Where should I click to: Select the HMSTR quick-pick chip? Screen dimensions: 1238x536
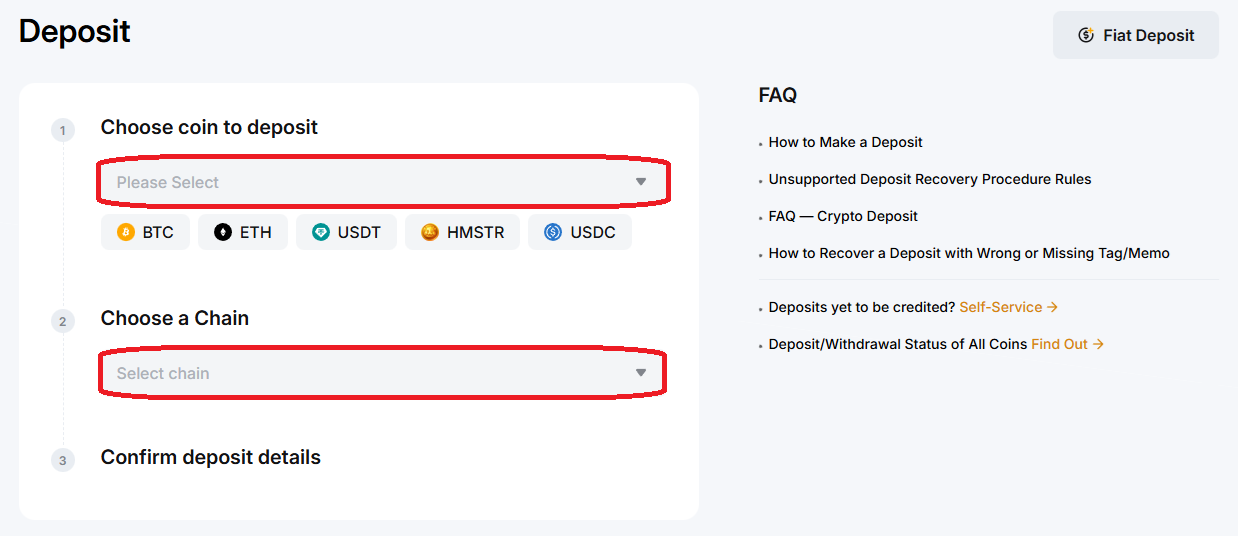click(462, 232)
